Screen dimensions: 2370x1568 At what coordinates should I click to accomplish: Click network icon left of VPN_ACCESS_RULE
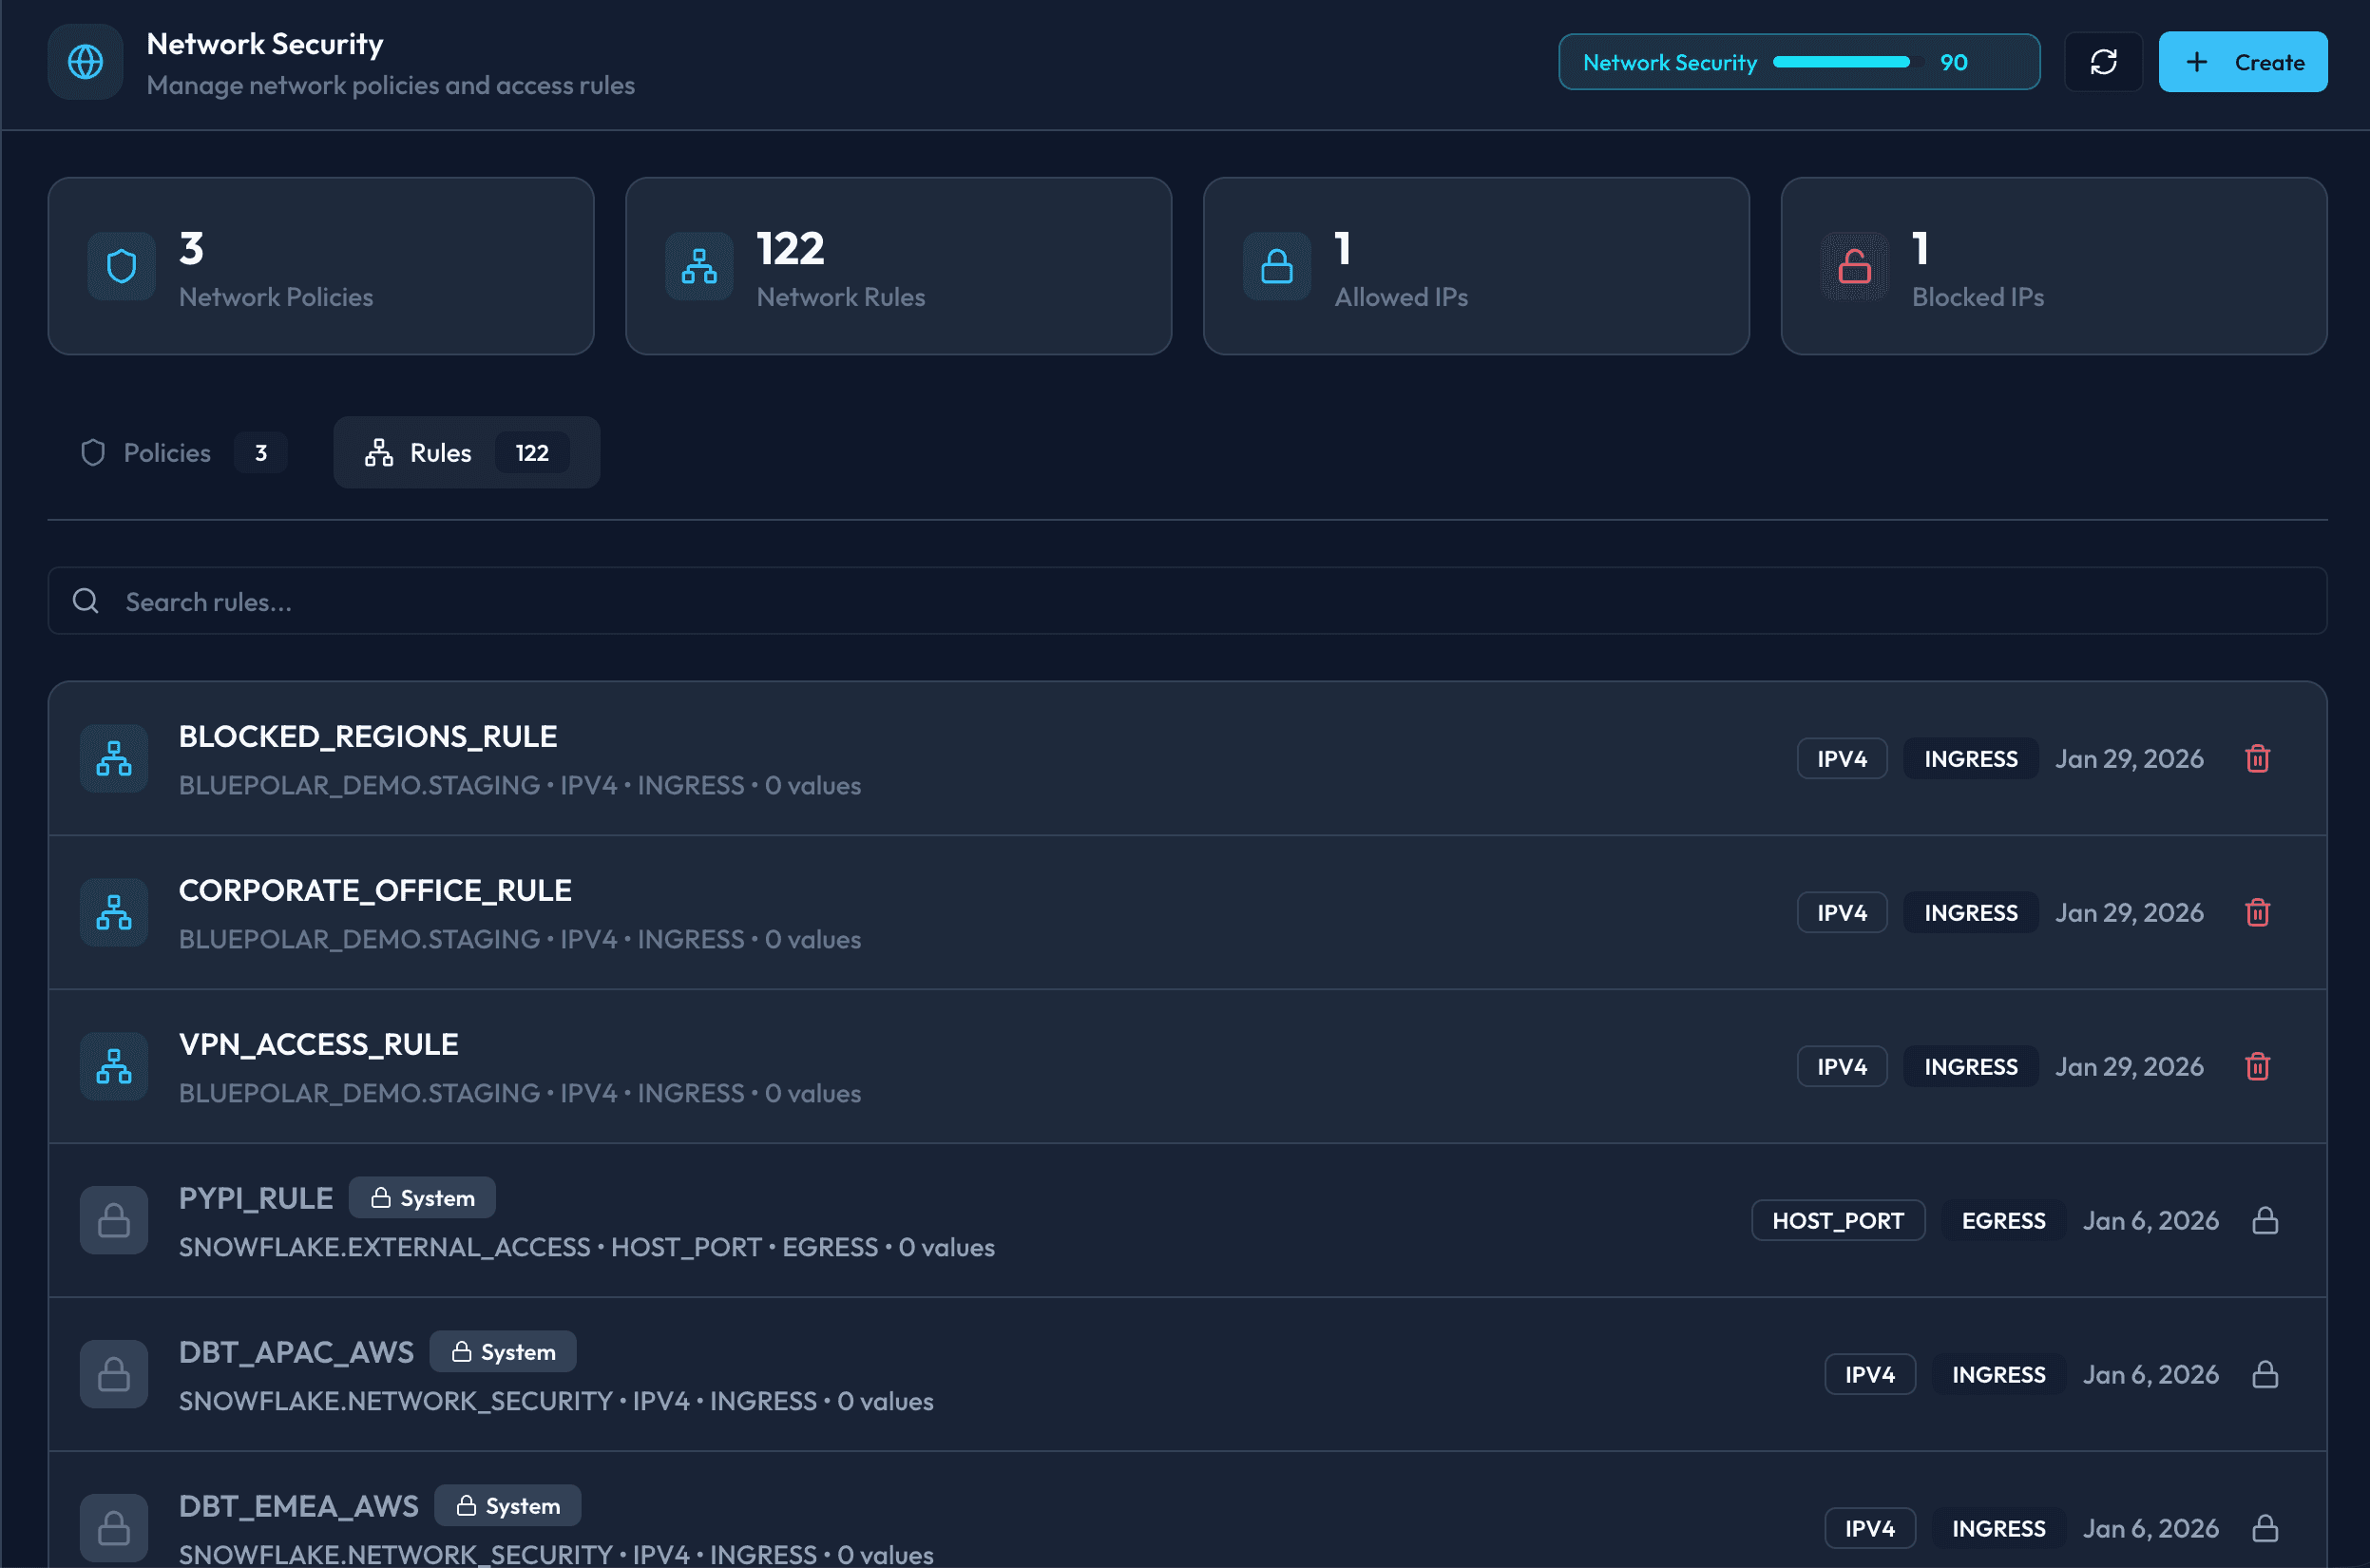click(x=114, y=1067)
